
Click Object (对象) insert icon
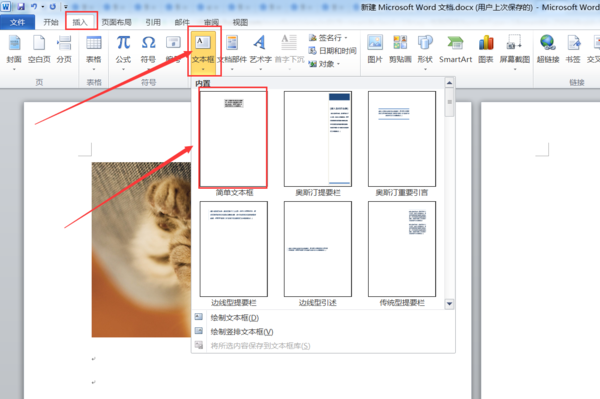click(x=313, y=64)
